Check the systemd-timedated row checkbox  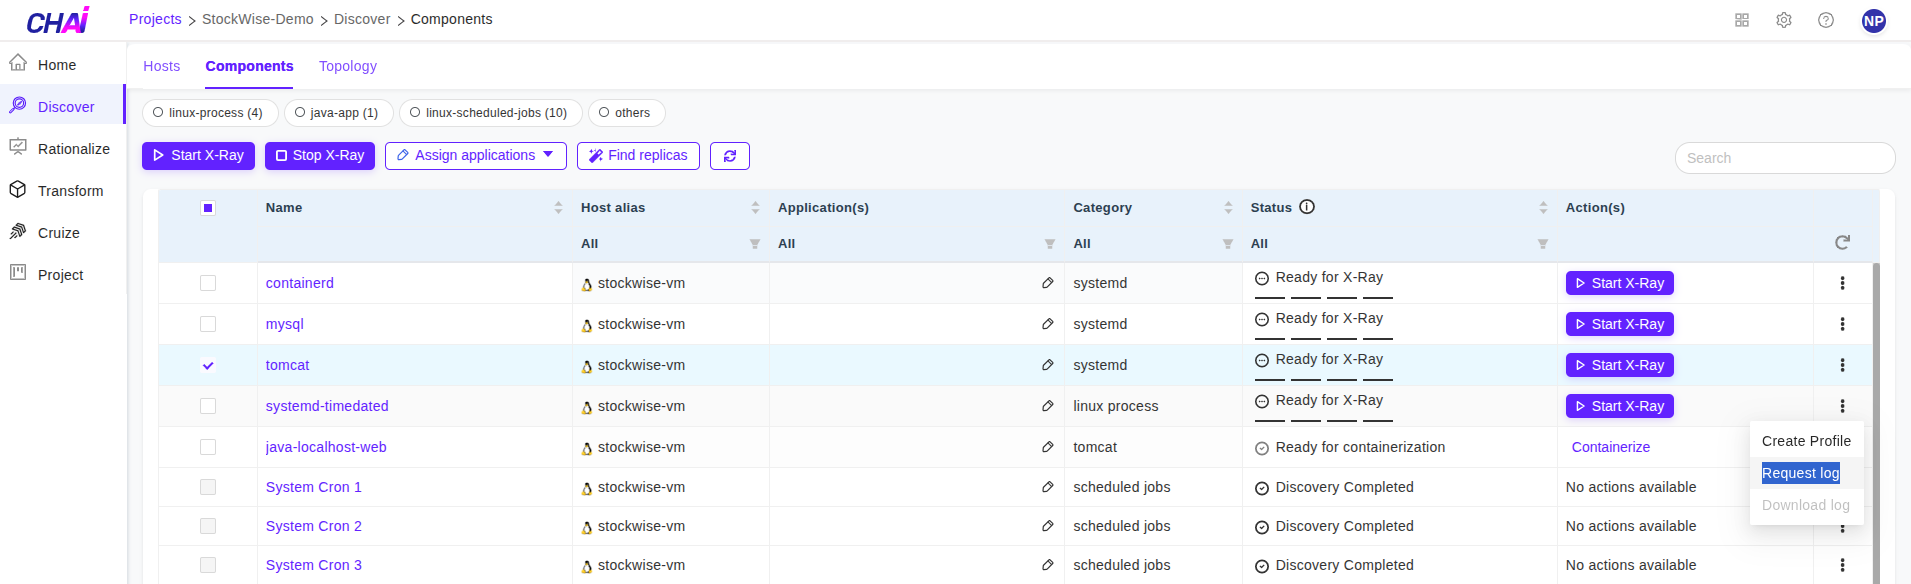[208, 406]
